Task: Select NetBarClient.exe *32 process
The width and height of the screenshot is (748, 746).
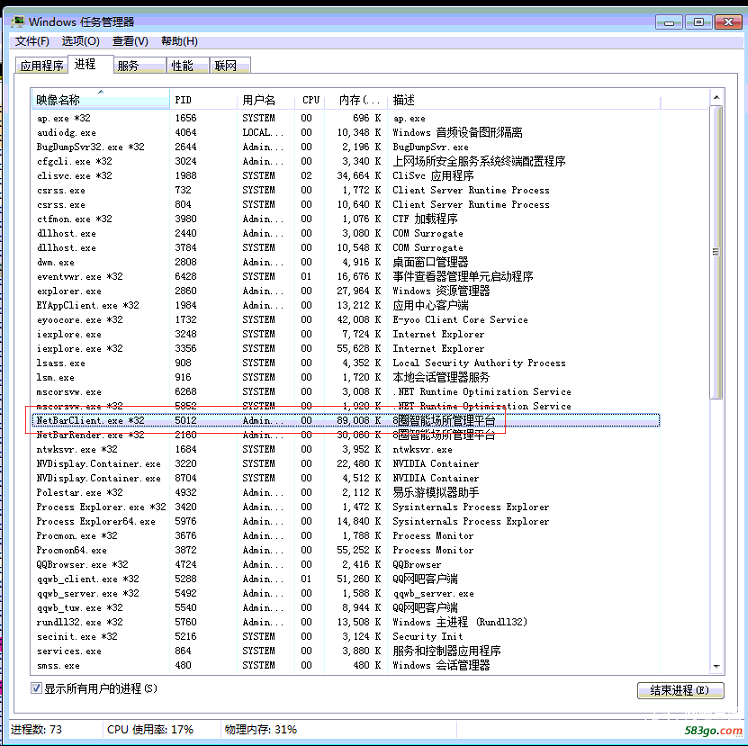Action: click(x=346, y=420)
